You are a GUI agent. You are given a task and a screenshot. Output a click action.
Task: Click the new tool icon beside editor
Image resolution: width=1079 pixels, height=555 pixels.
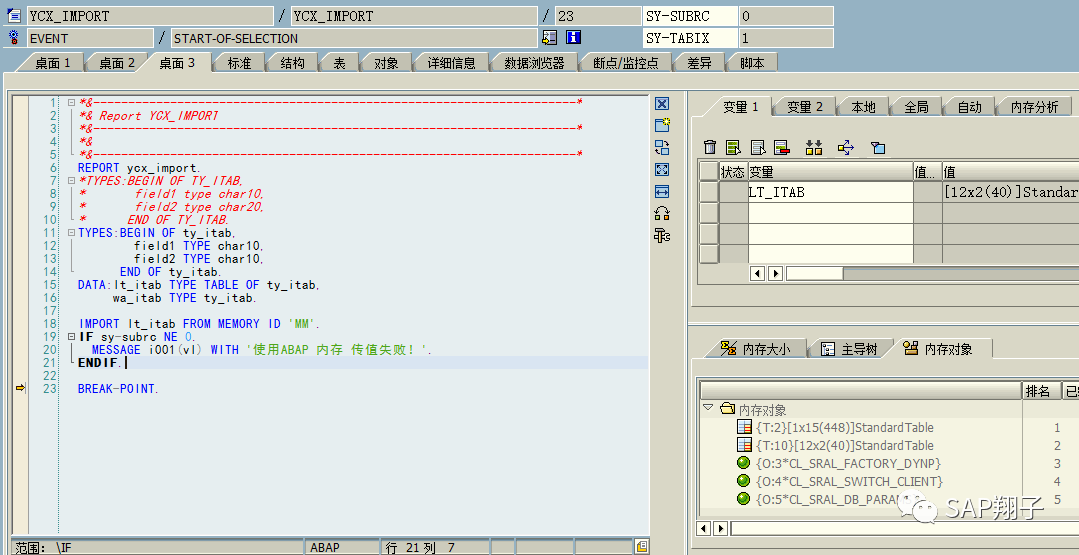coord(662,125)
